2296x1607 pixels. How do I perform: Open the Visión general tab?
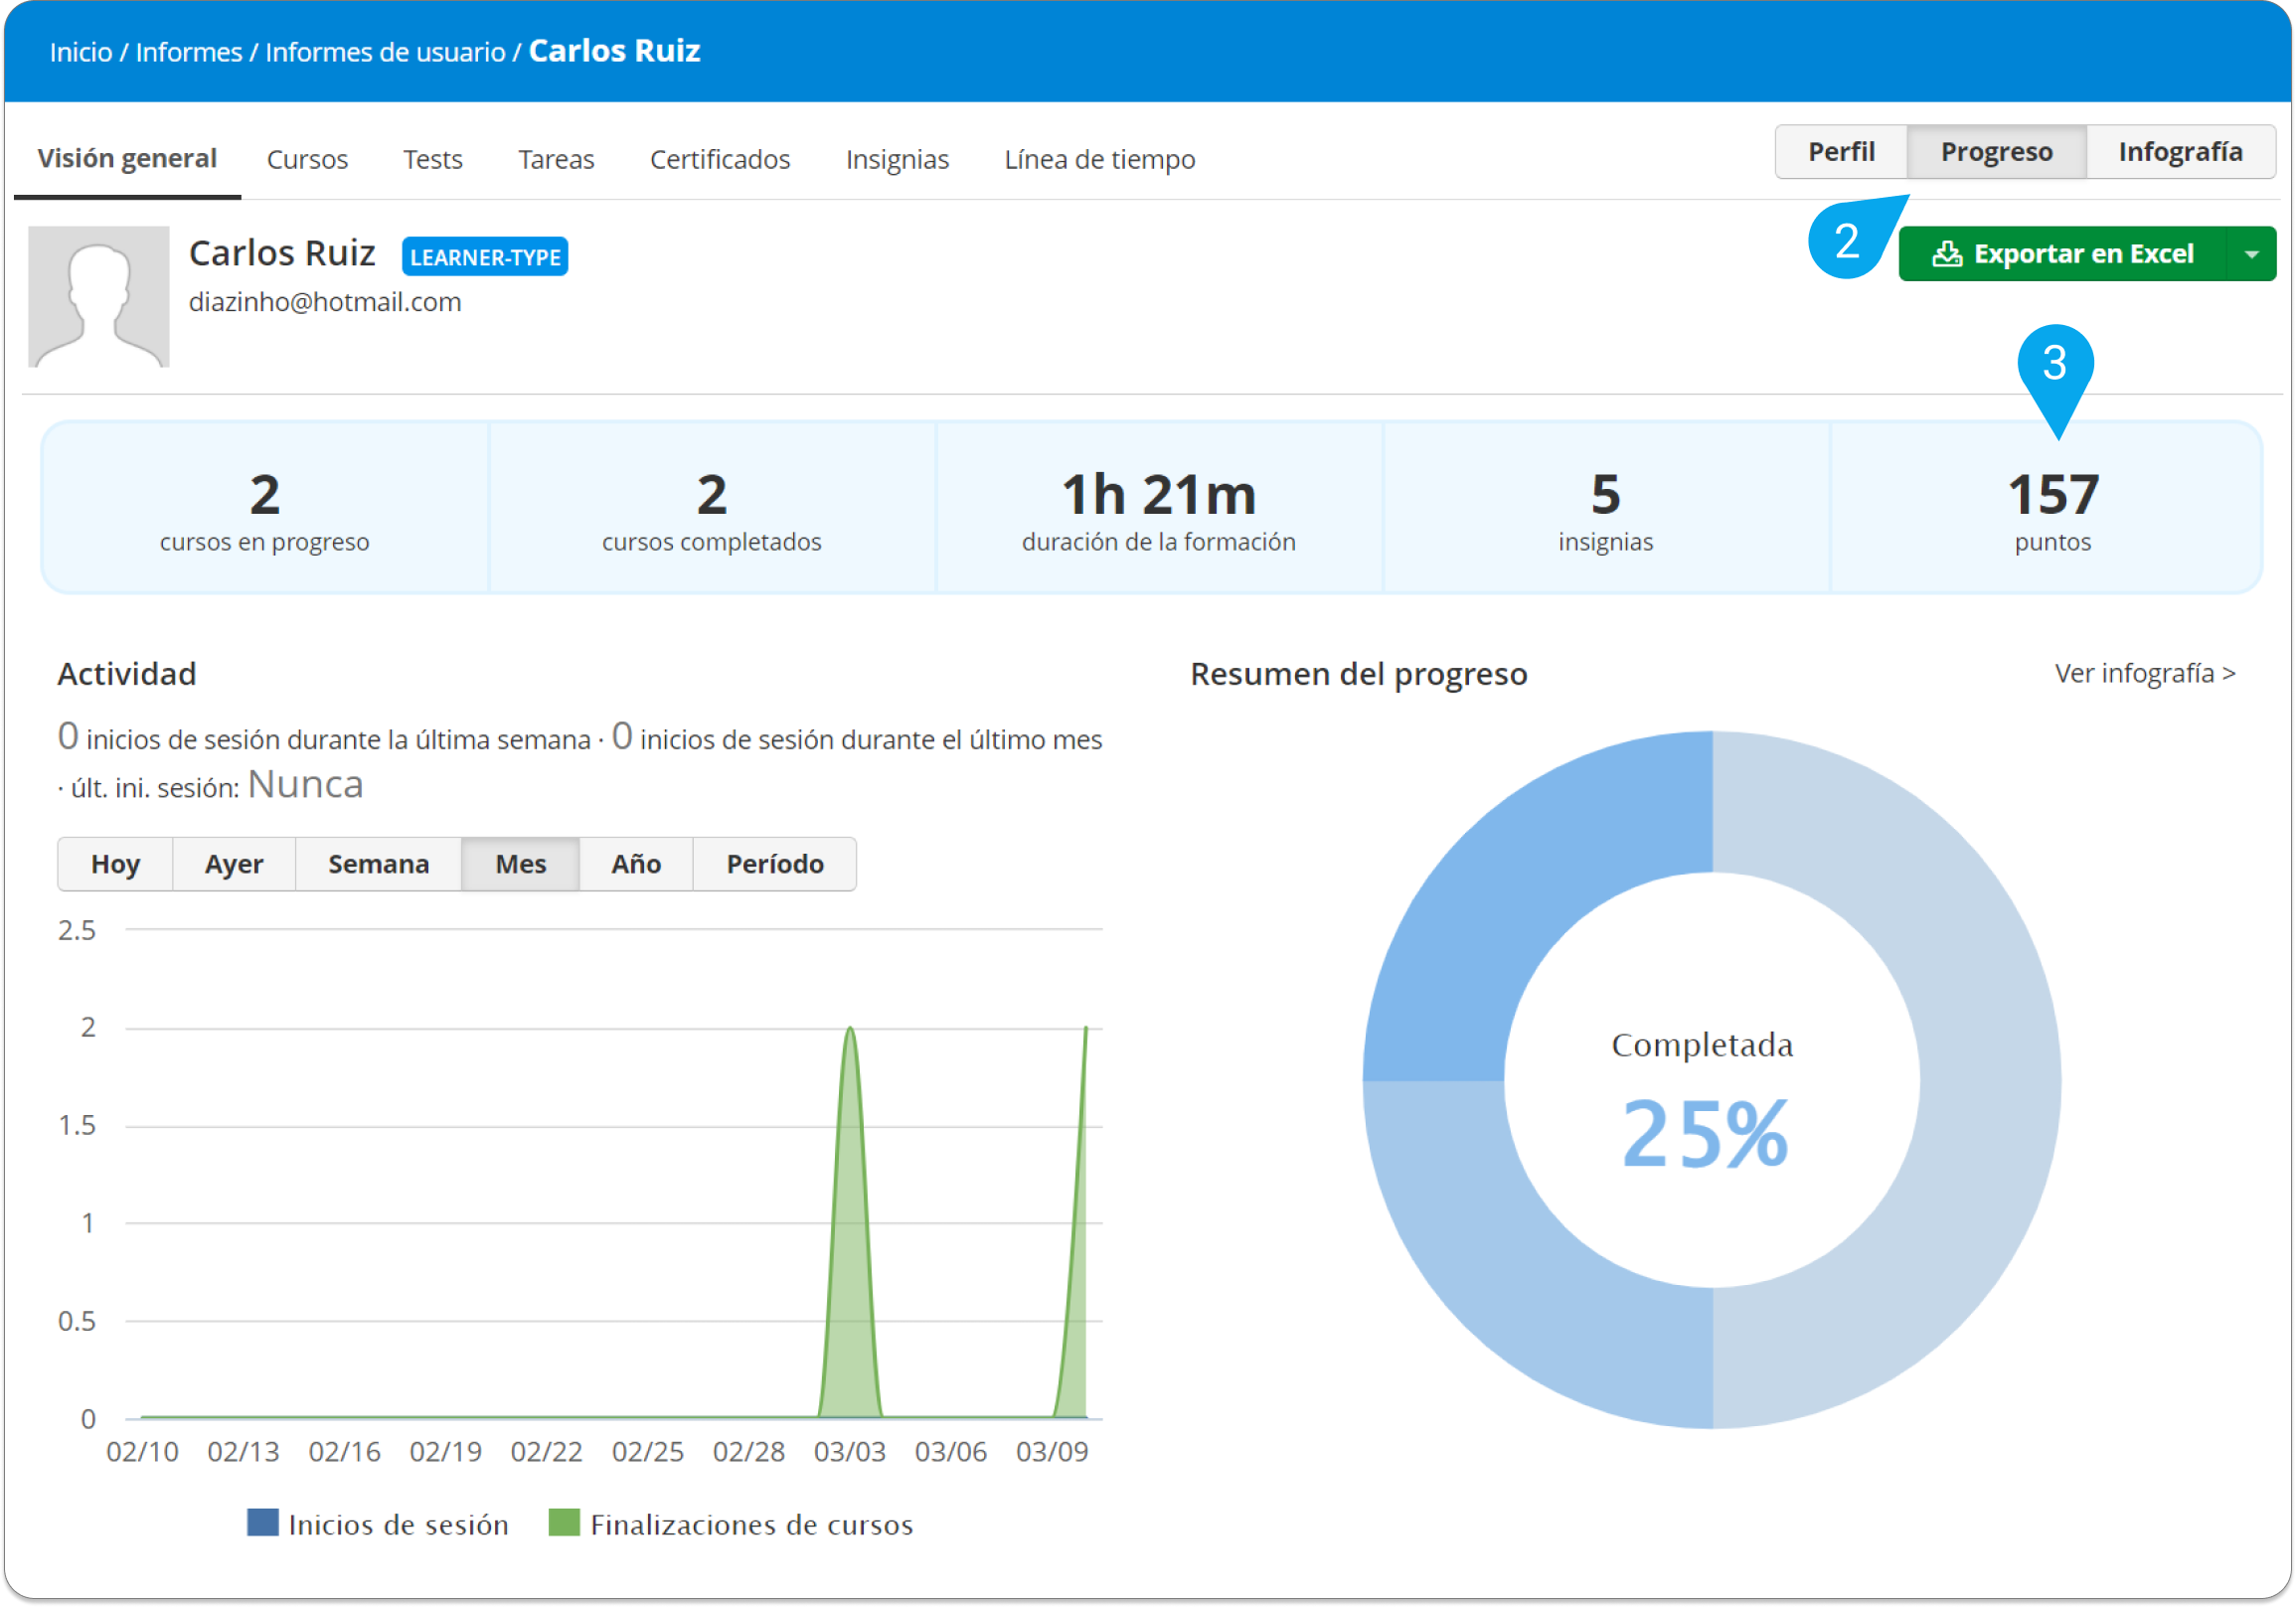pos(127,159)
